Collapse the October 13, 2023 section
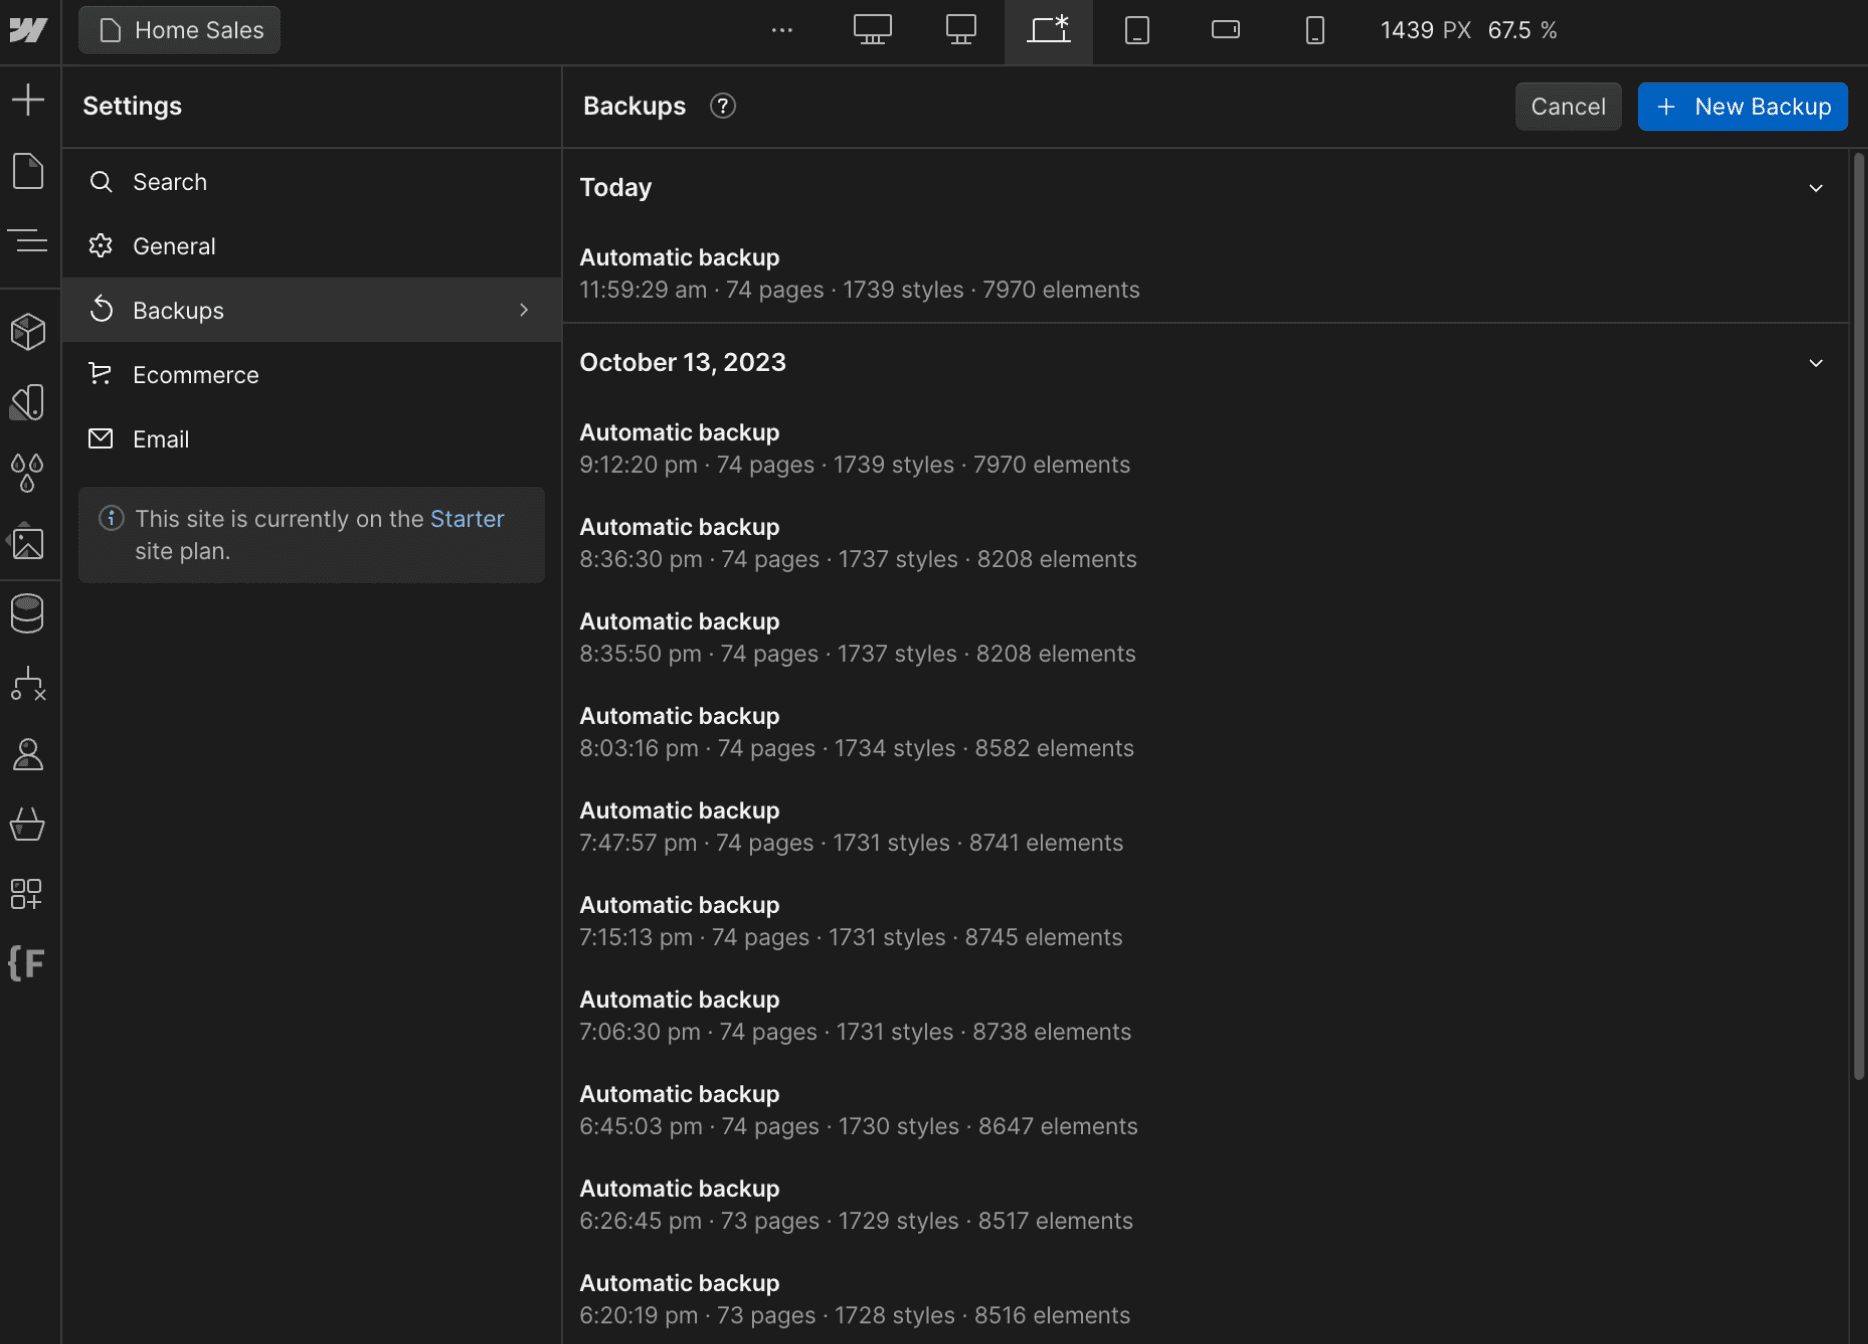This screenshot has width=1868, height=1344. click(1816, 363)
